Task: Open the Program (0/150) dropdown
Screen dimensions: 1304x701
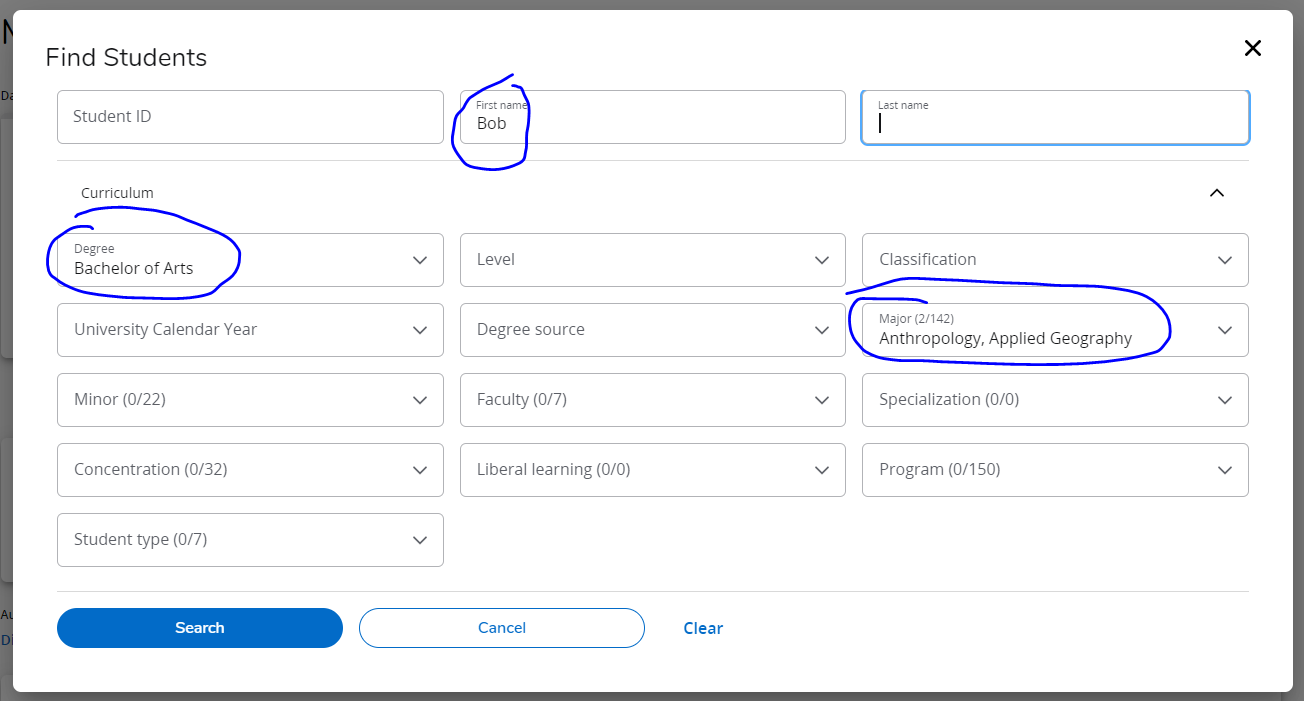Action: 1055,470
